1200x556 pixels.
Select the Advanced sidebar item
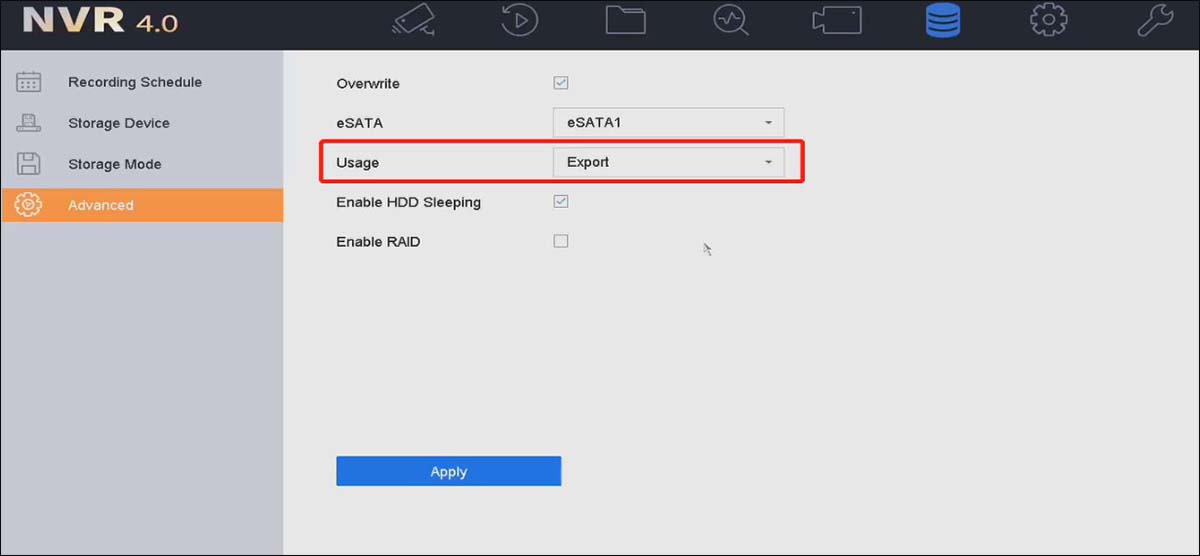tap(142, 205)
